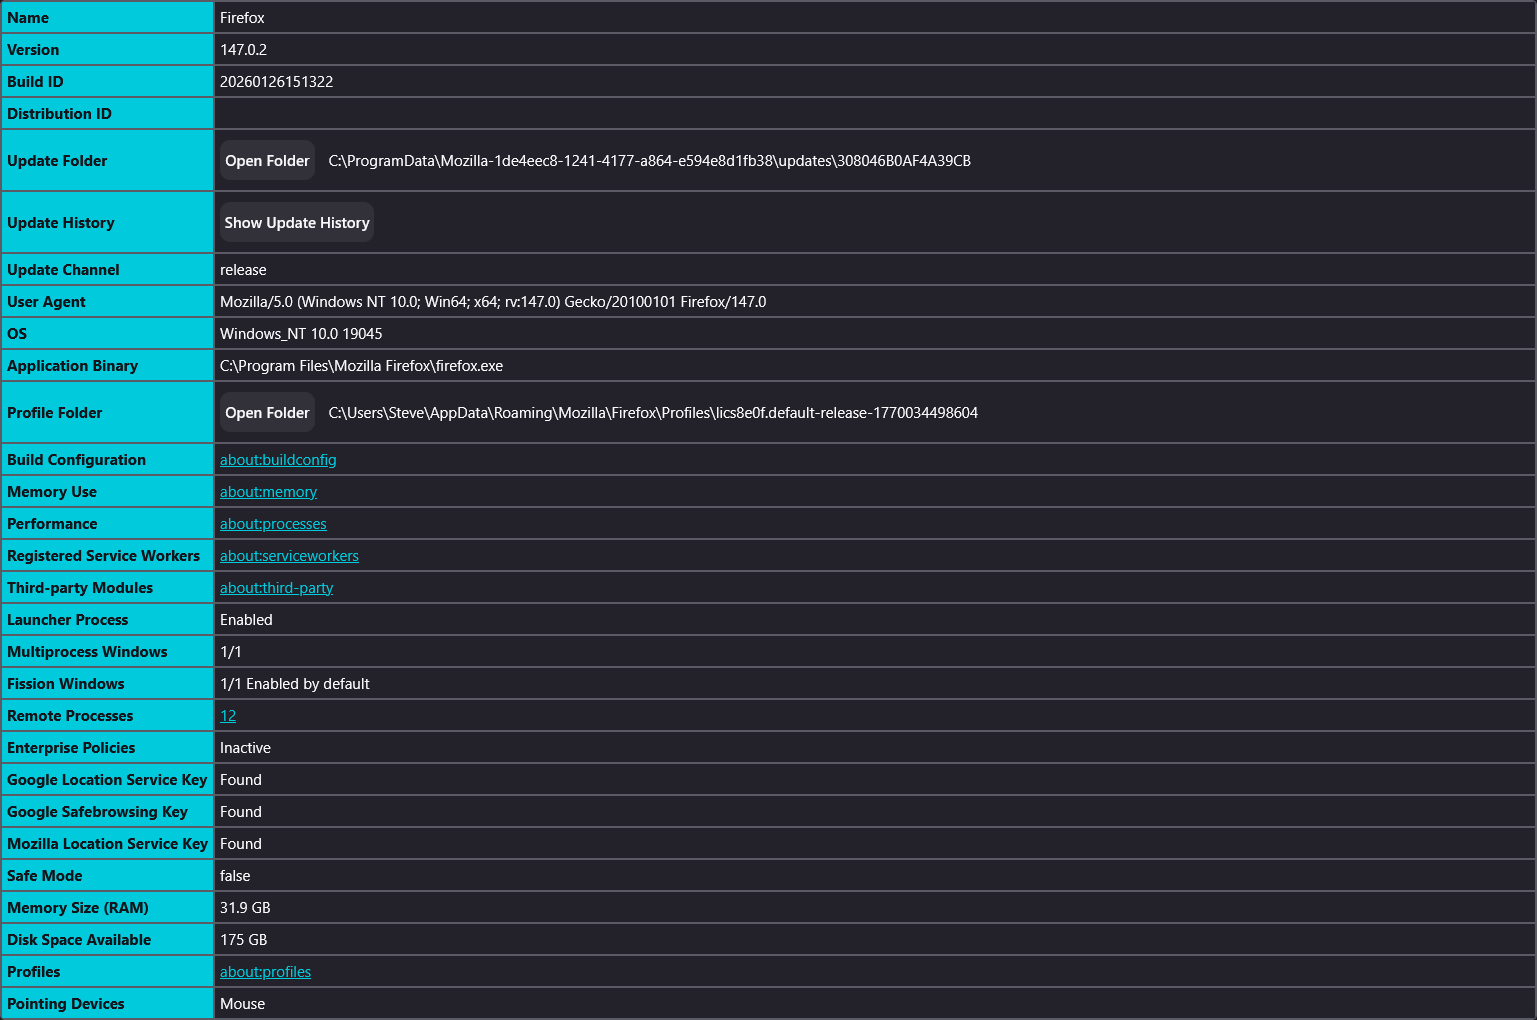Click the version number 147.0.2
This screenshot has width=1537, height=1020.
point(243,50)
